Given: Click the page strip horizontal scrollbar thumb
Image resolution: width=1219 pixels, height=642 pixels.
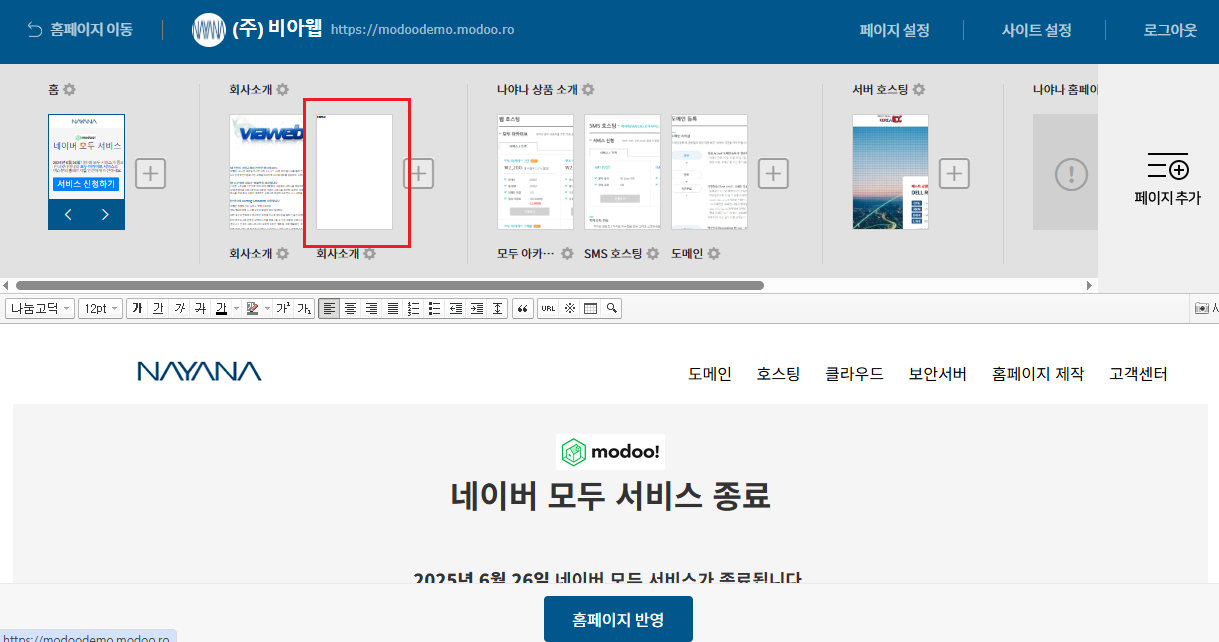Looking at the screenshot, I should coord(390,285).
